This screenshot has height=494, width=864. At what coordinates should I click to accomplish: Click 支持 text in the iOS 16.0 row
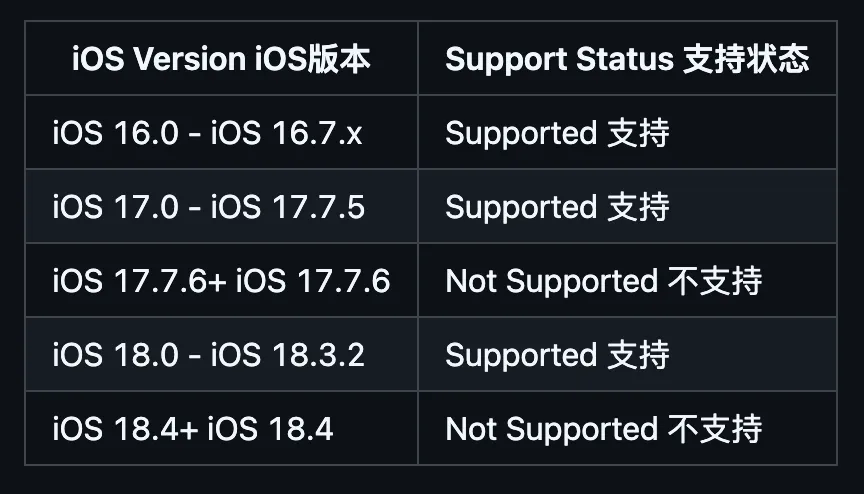coord(638,133)
